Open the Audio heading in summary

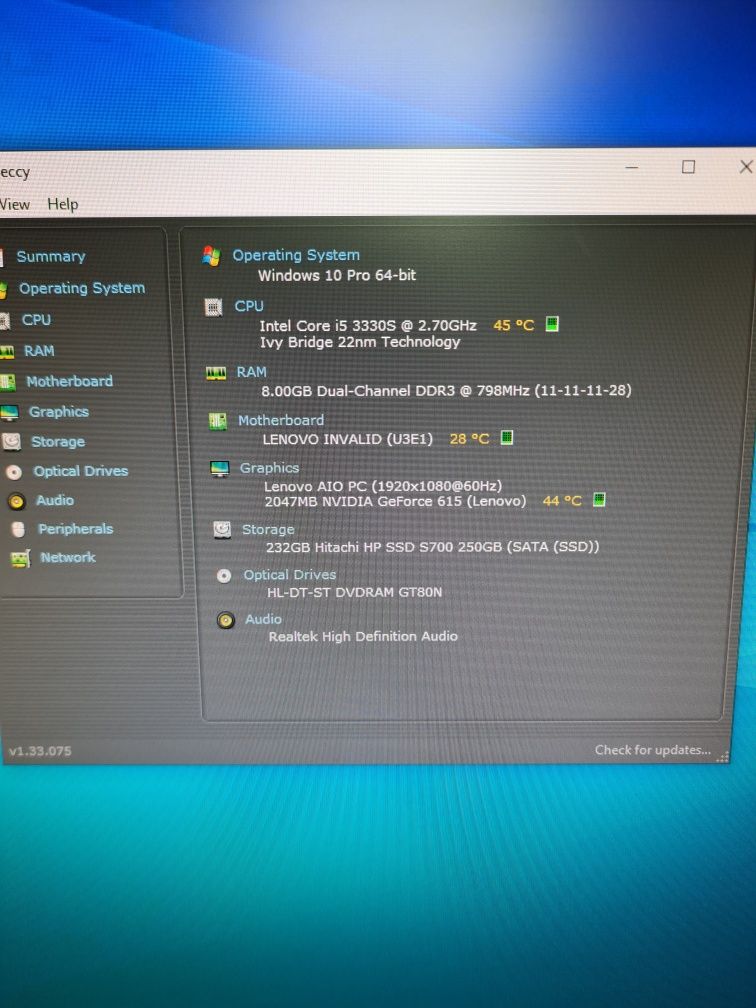[264, 619]
